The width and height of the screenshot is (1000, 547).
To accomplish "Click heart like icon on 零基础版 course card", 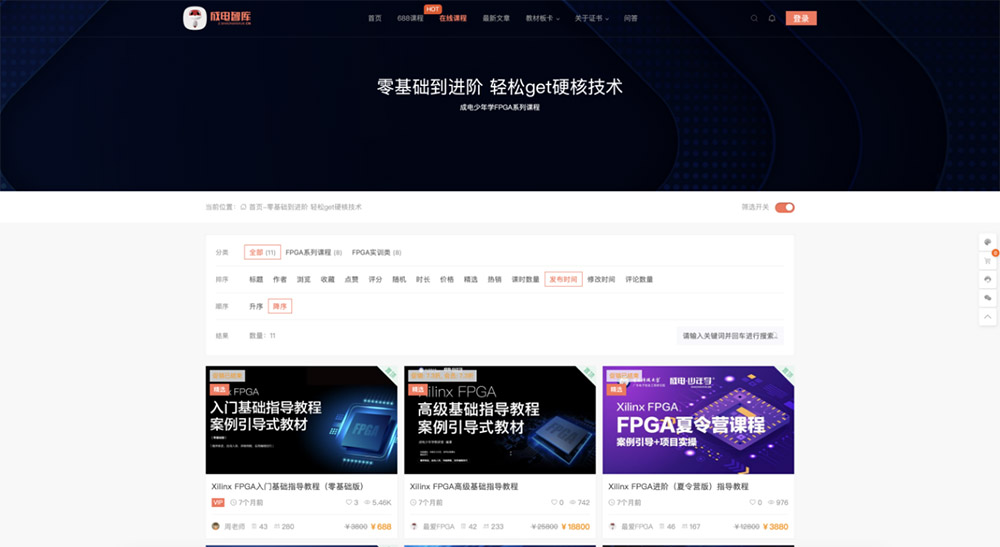I will 349,502.
